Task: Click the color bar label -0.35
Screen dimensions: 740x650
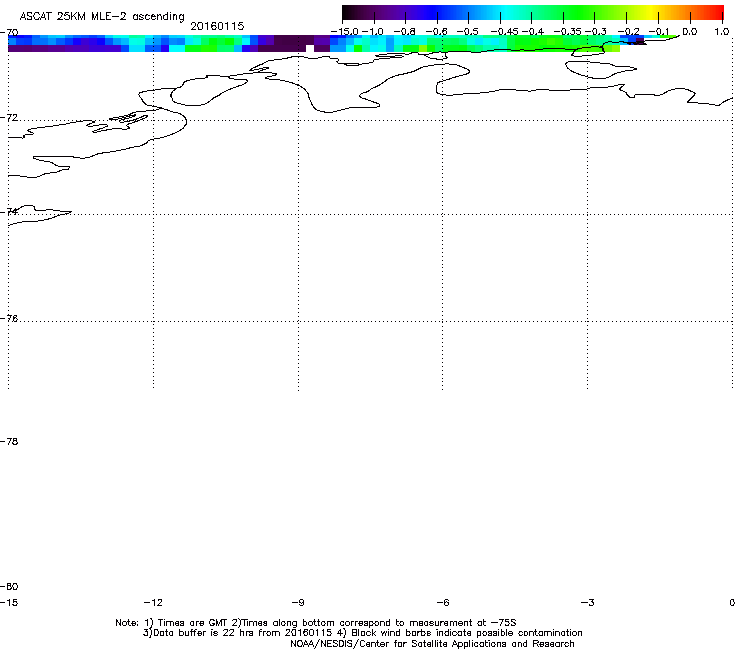Action: pyautogui.click(x=567, y=32)
